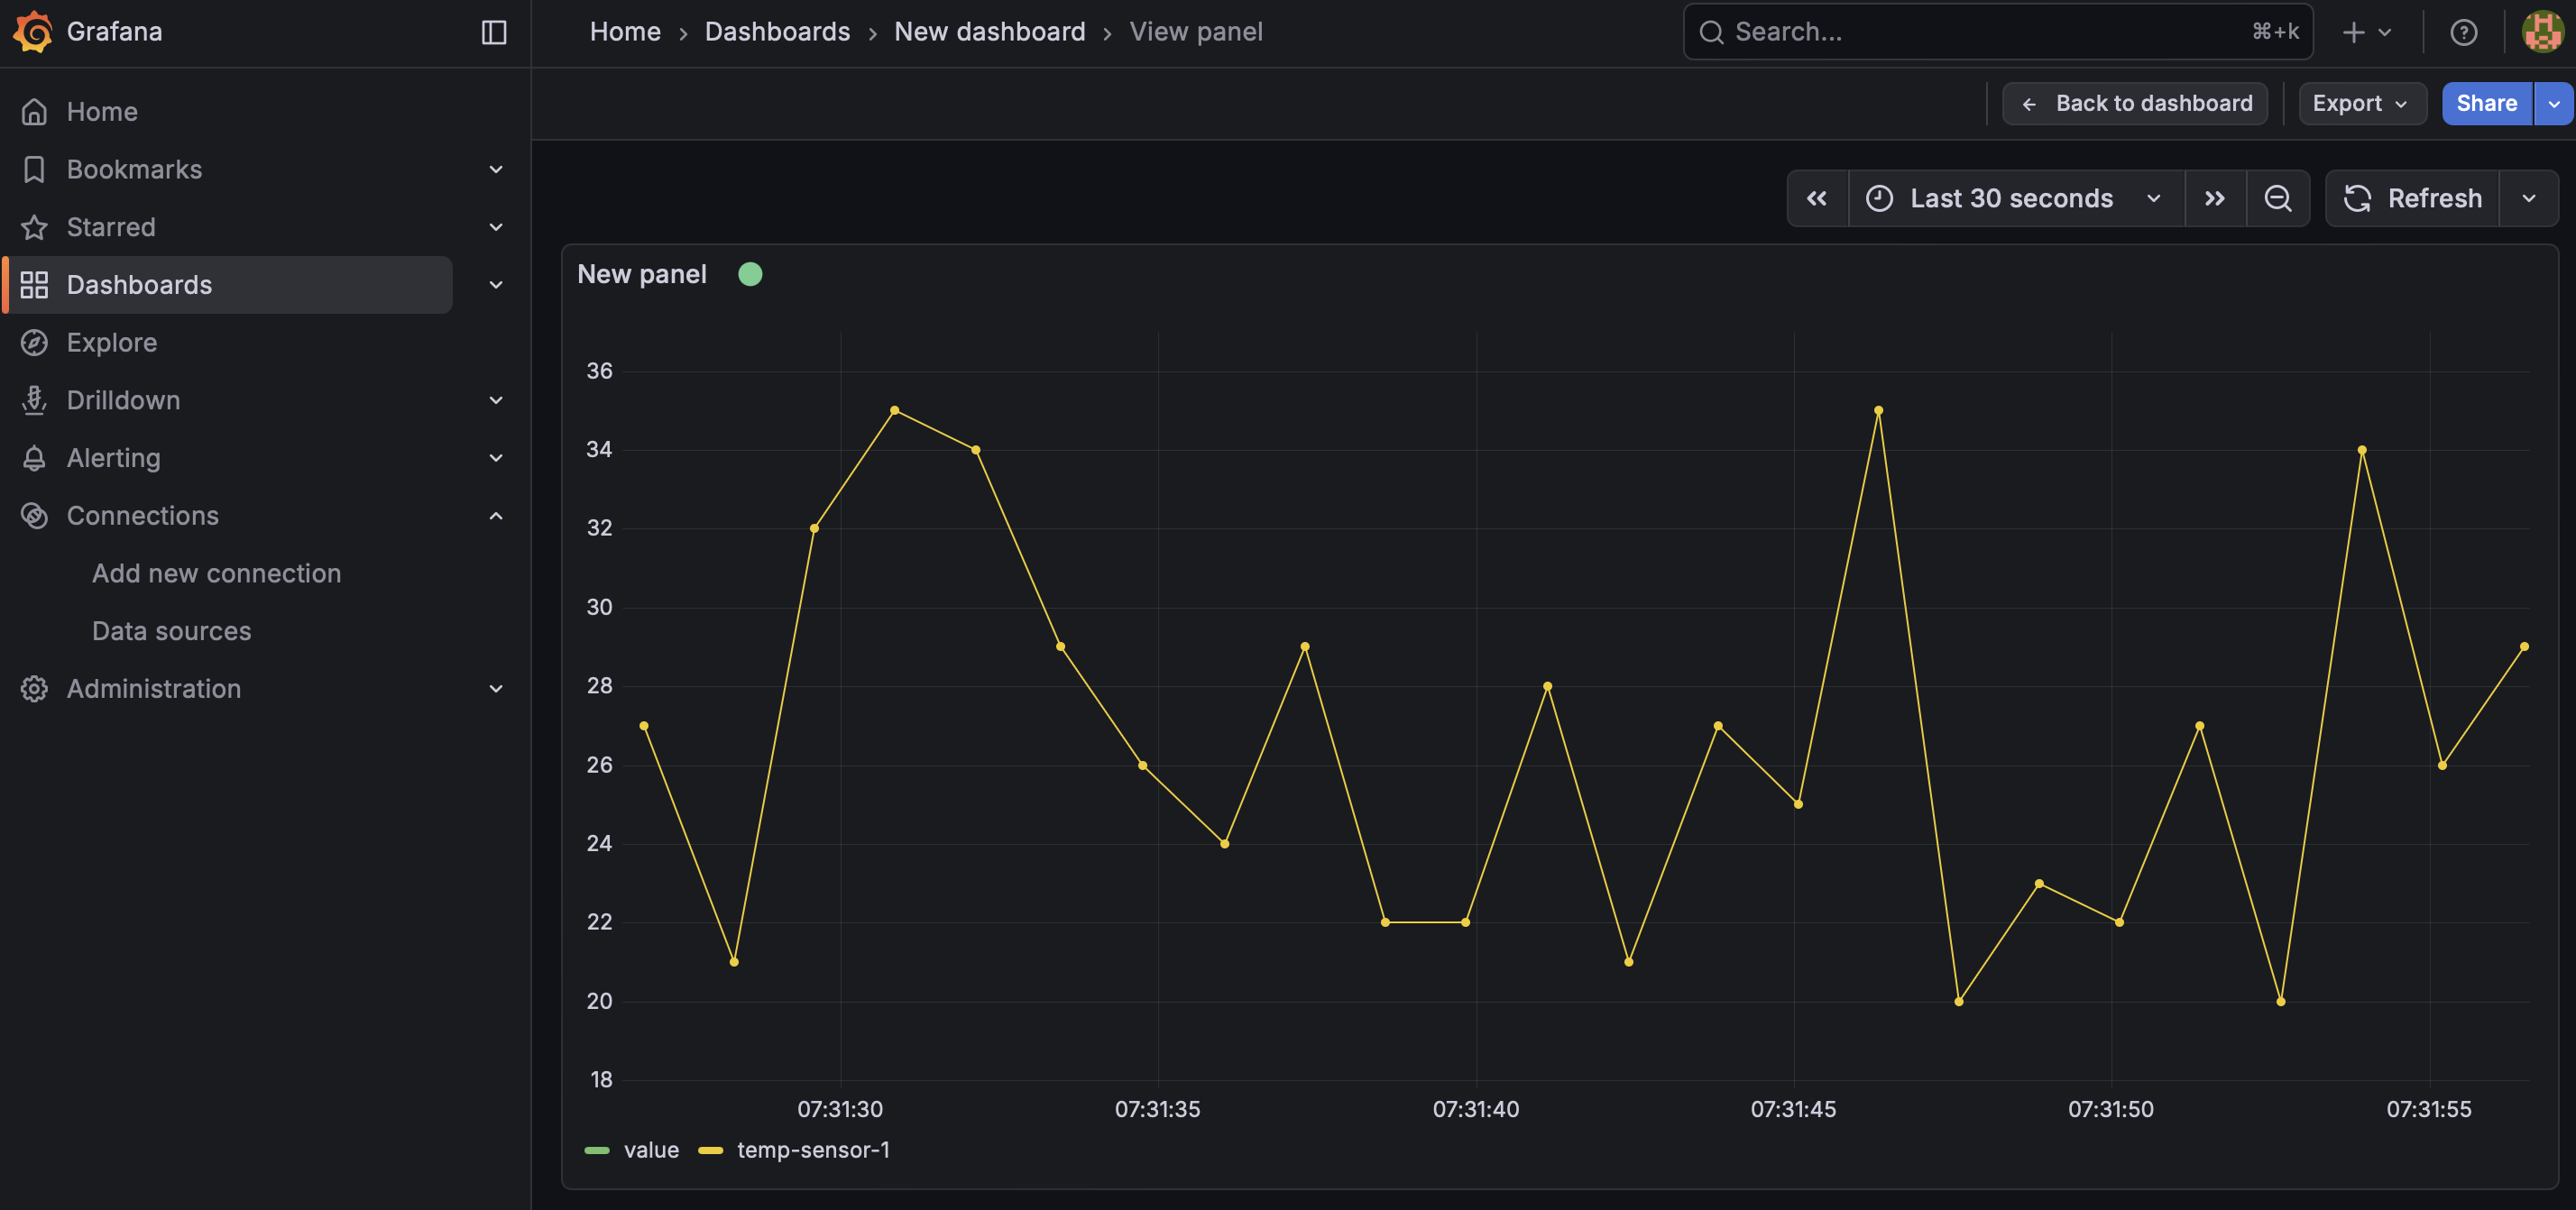The width and height of the screenshot is (2576, 1210).
Task: Open the Drilldown sidebar icon
Action: pos(34,400)
